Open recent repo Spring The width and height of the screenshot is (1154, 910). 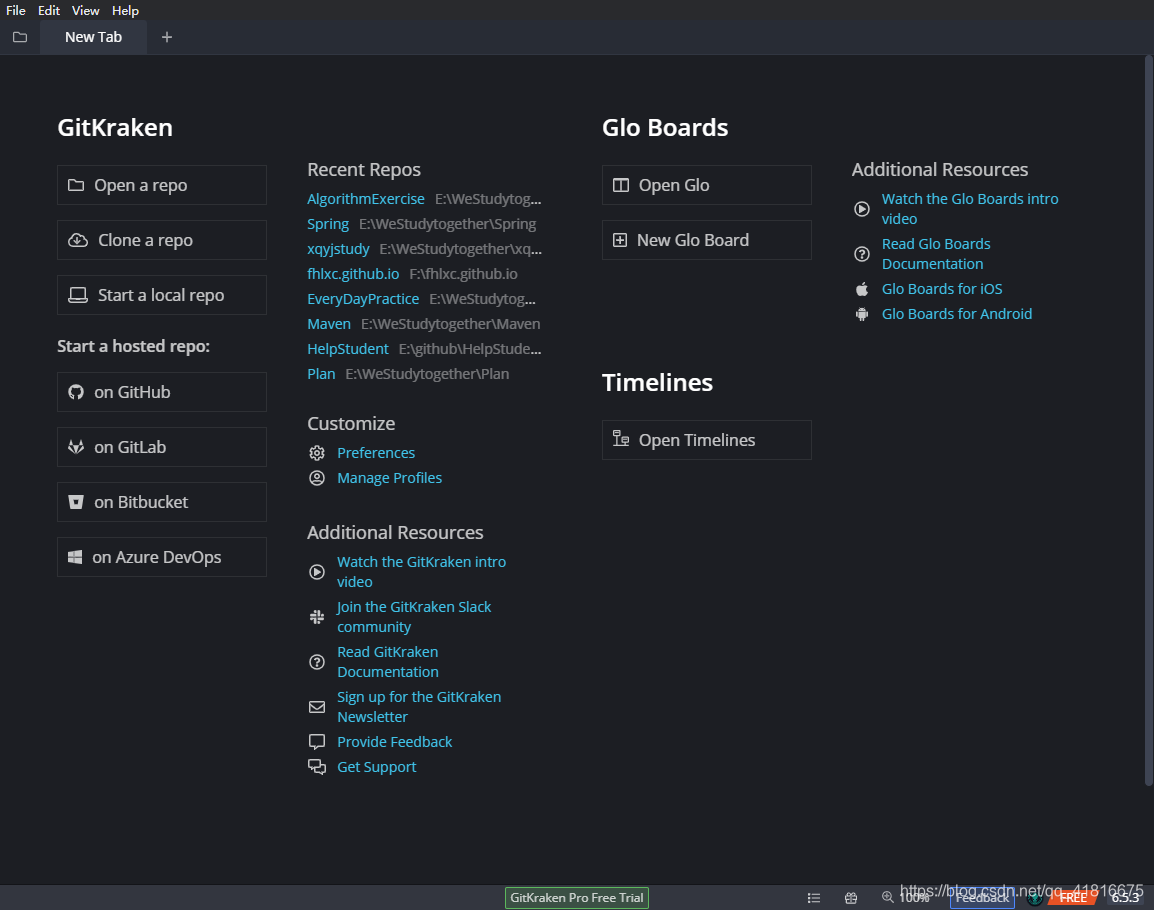(328, 224)
